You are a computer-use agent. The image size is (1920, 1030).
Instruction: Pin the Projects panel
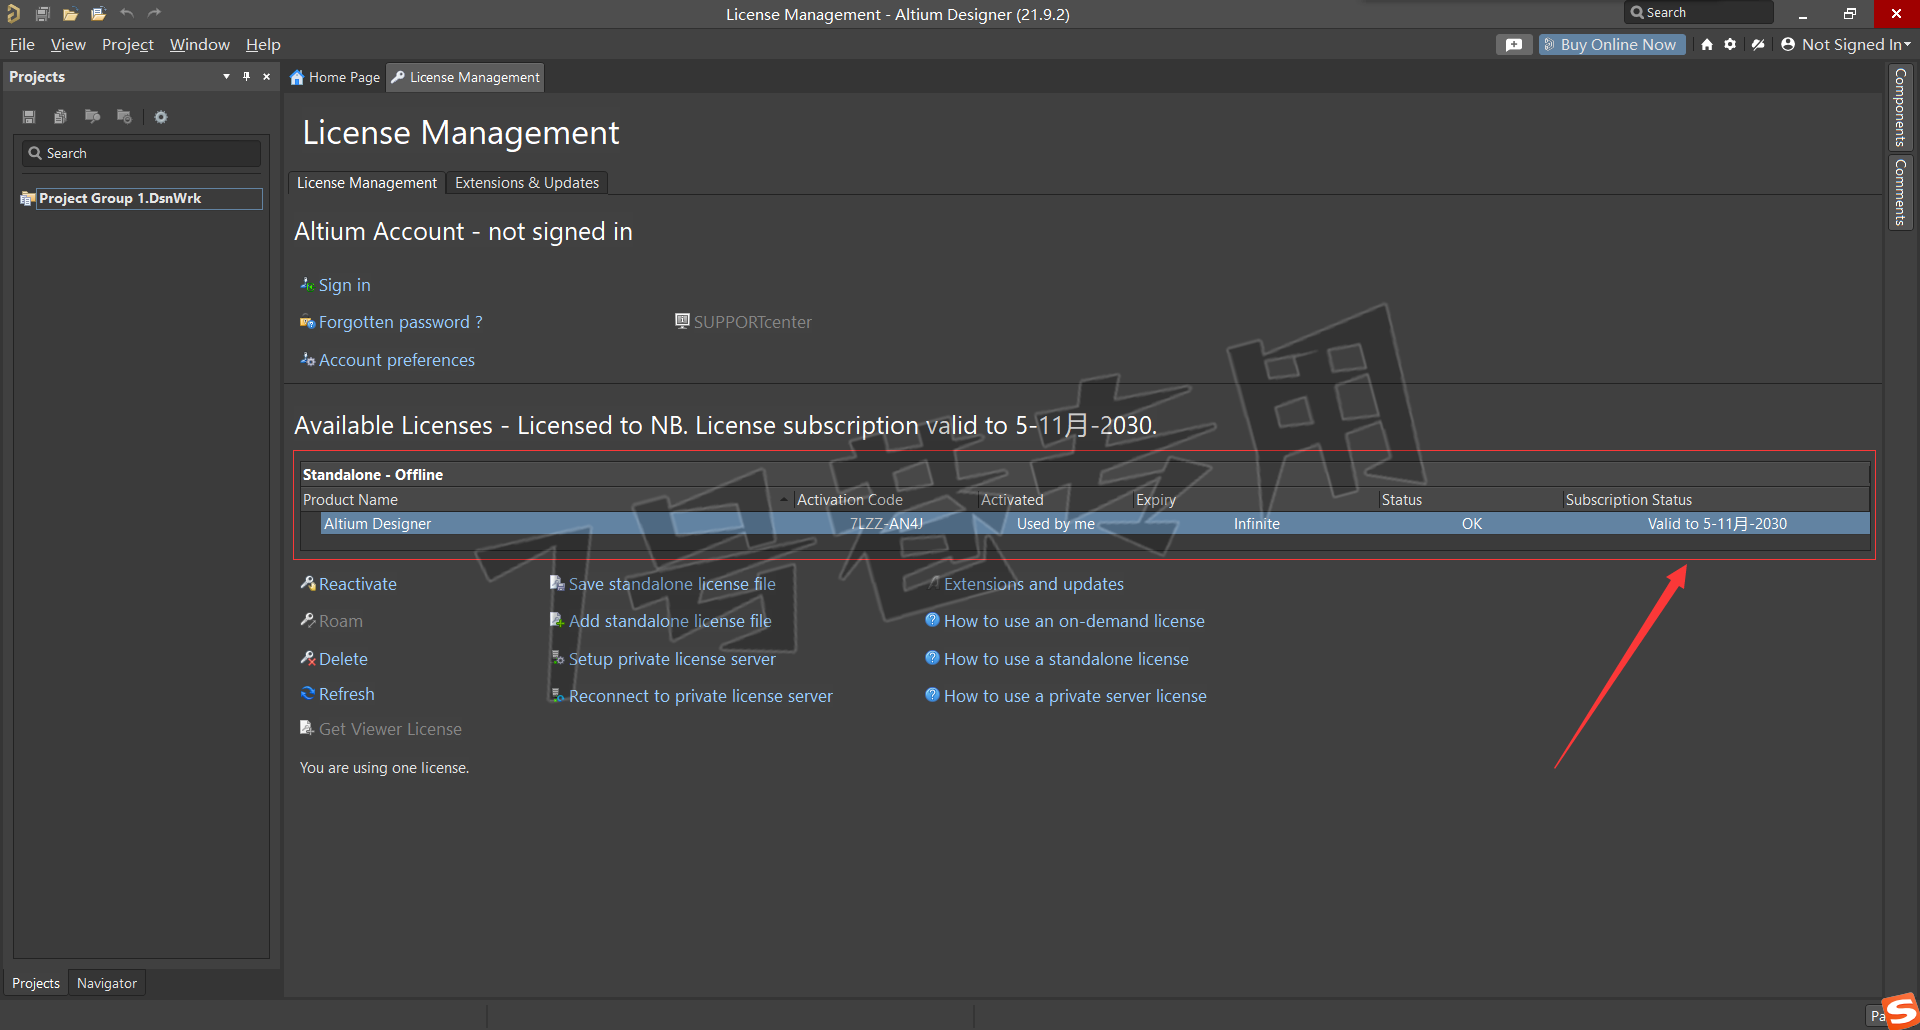[x=246, y=76]
